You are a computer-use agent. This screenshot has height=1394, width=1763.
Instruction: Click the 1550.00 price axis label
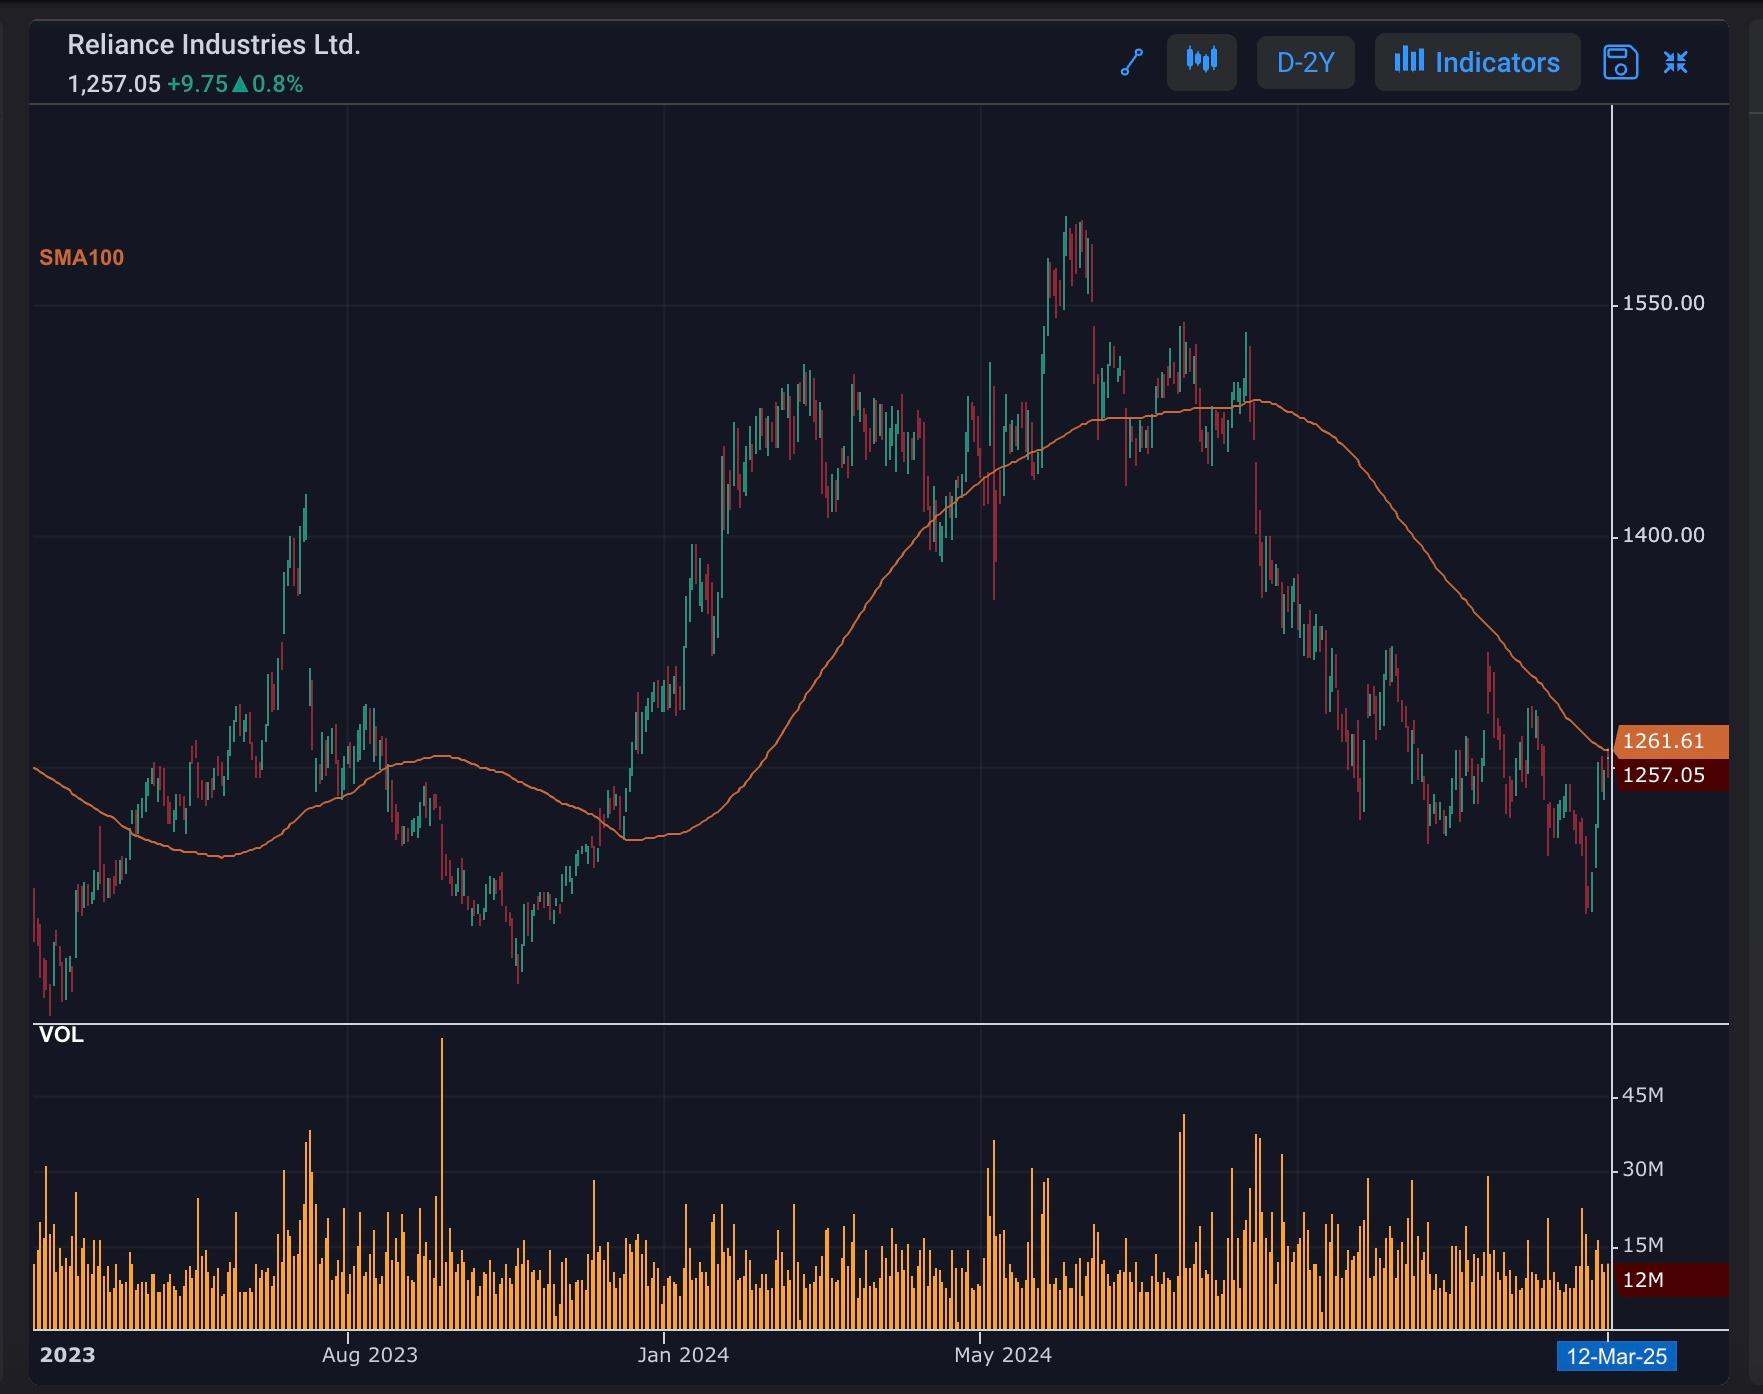(x=1663, y=303)
